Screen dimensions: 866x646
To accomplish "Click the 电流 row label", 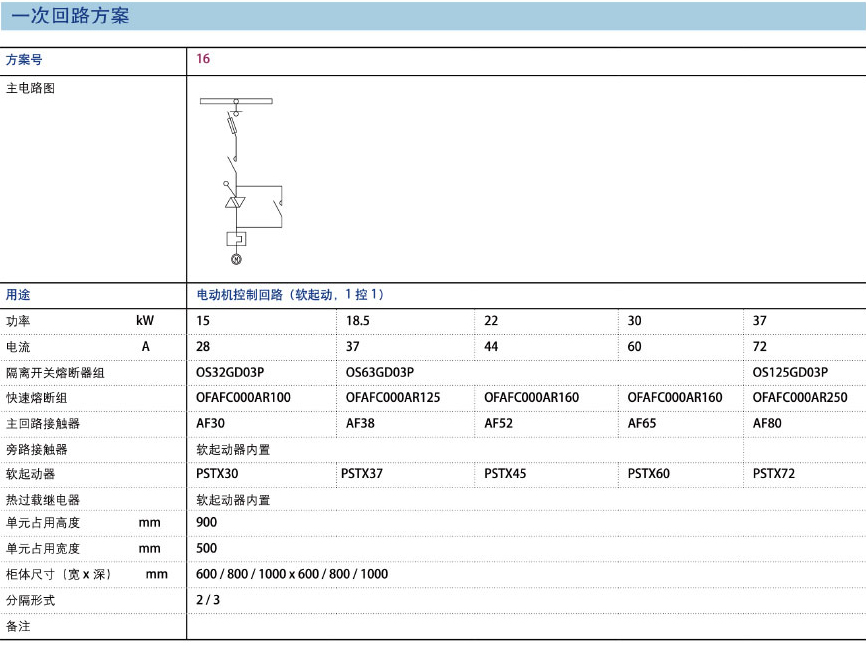I will click(x=18, y=347).
